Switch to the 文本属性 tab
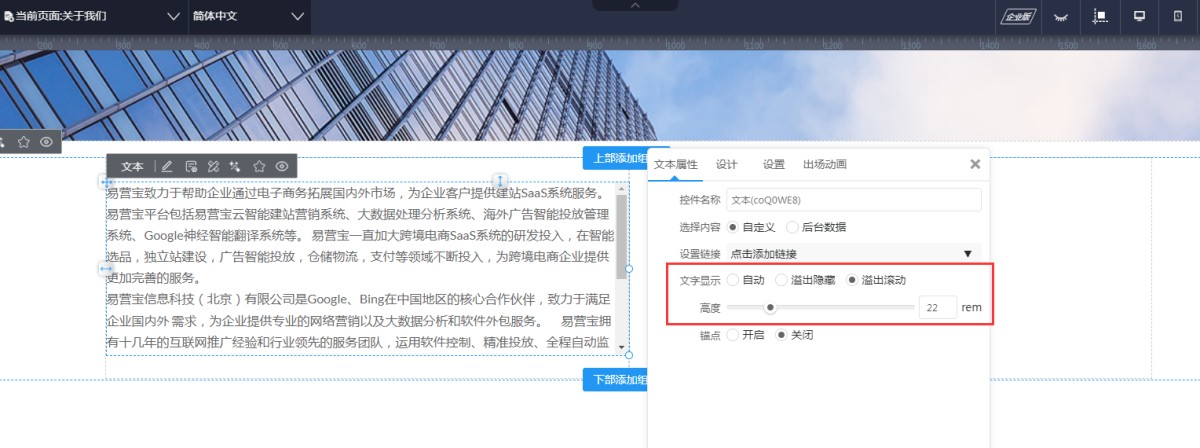Image resolution: width=1200 pixels, height=448 pixels. (676, 165)
